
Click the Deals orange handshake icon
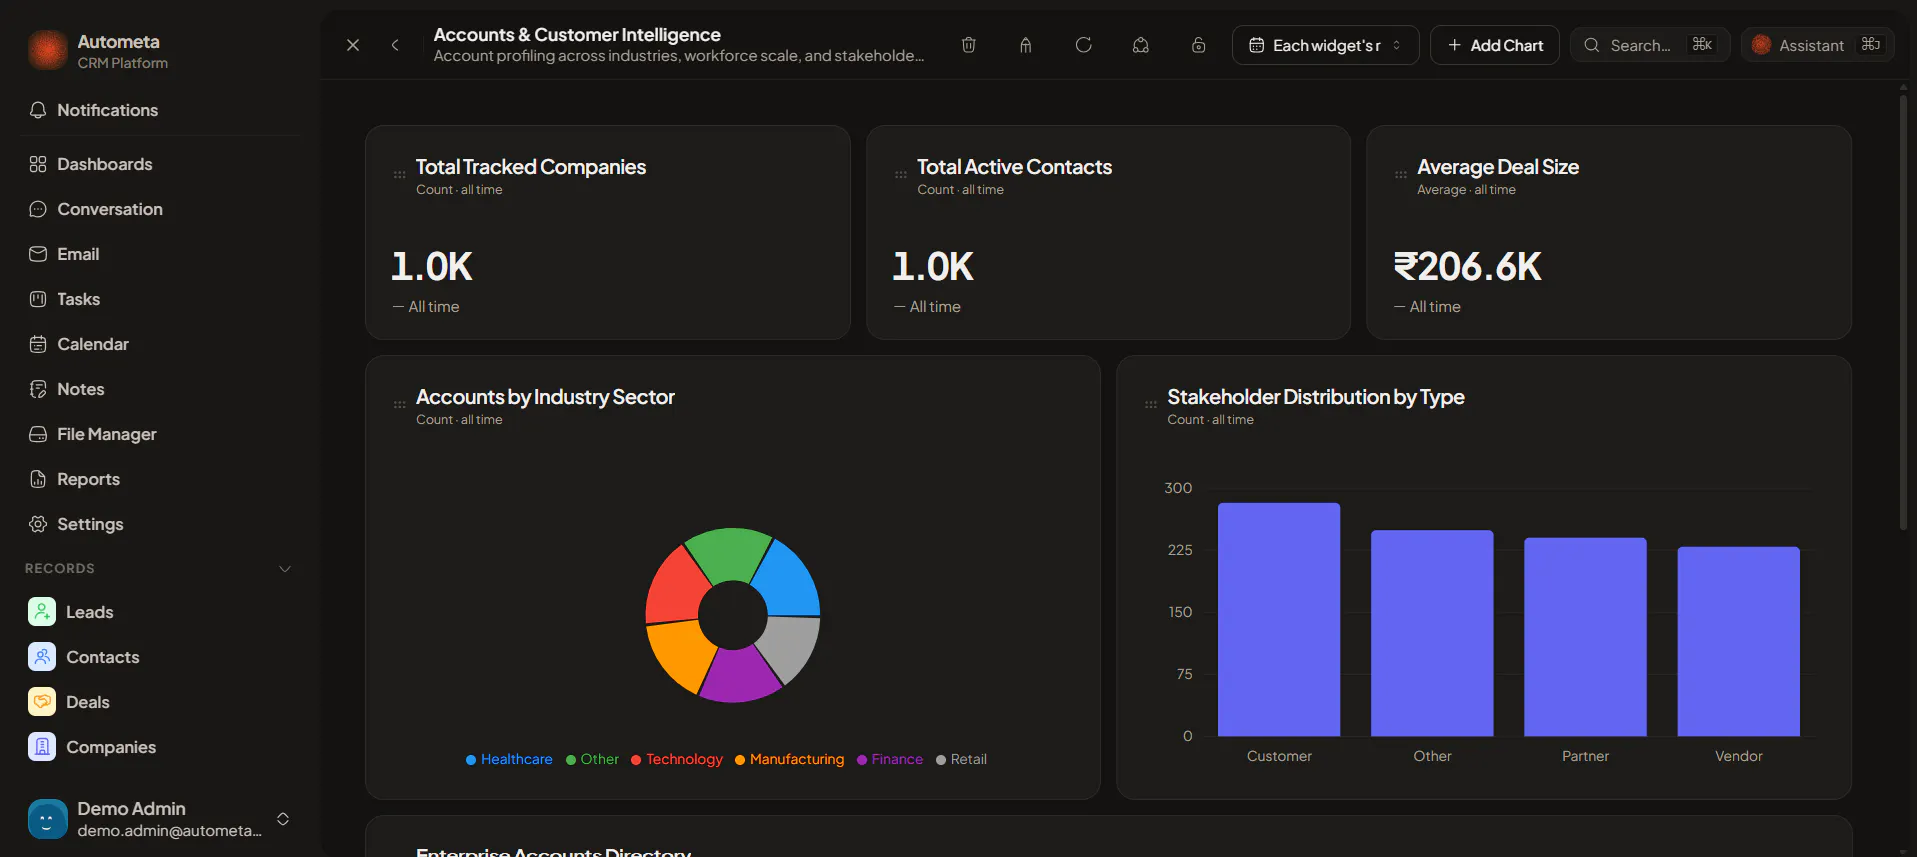click(42, 701)
